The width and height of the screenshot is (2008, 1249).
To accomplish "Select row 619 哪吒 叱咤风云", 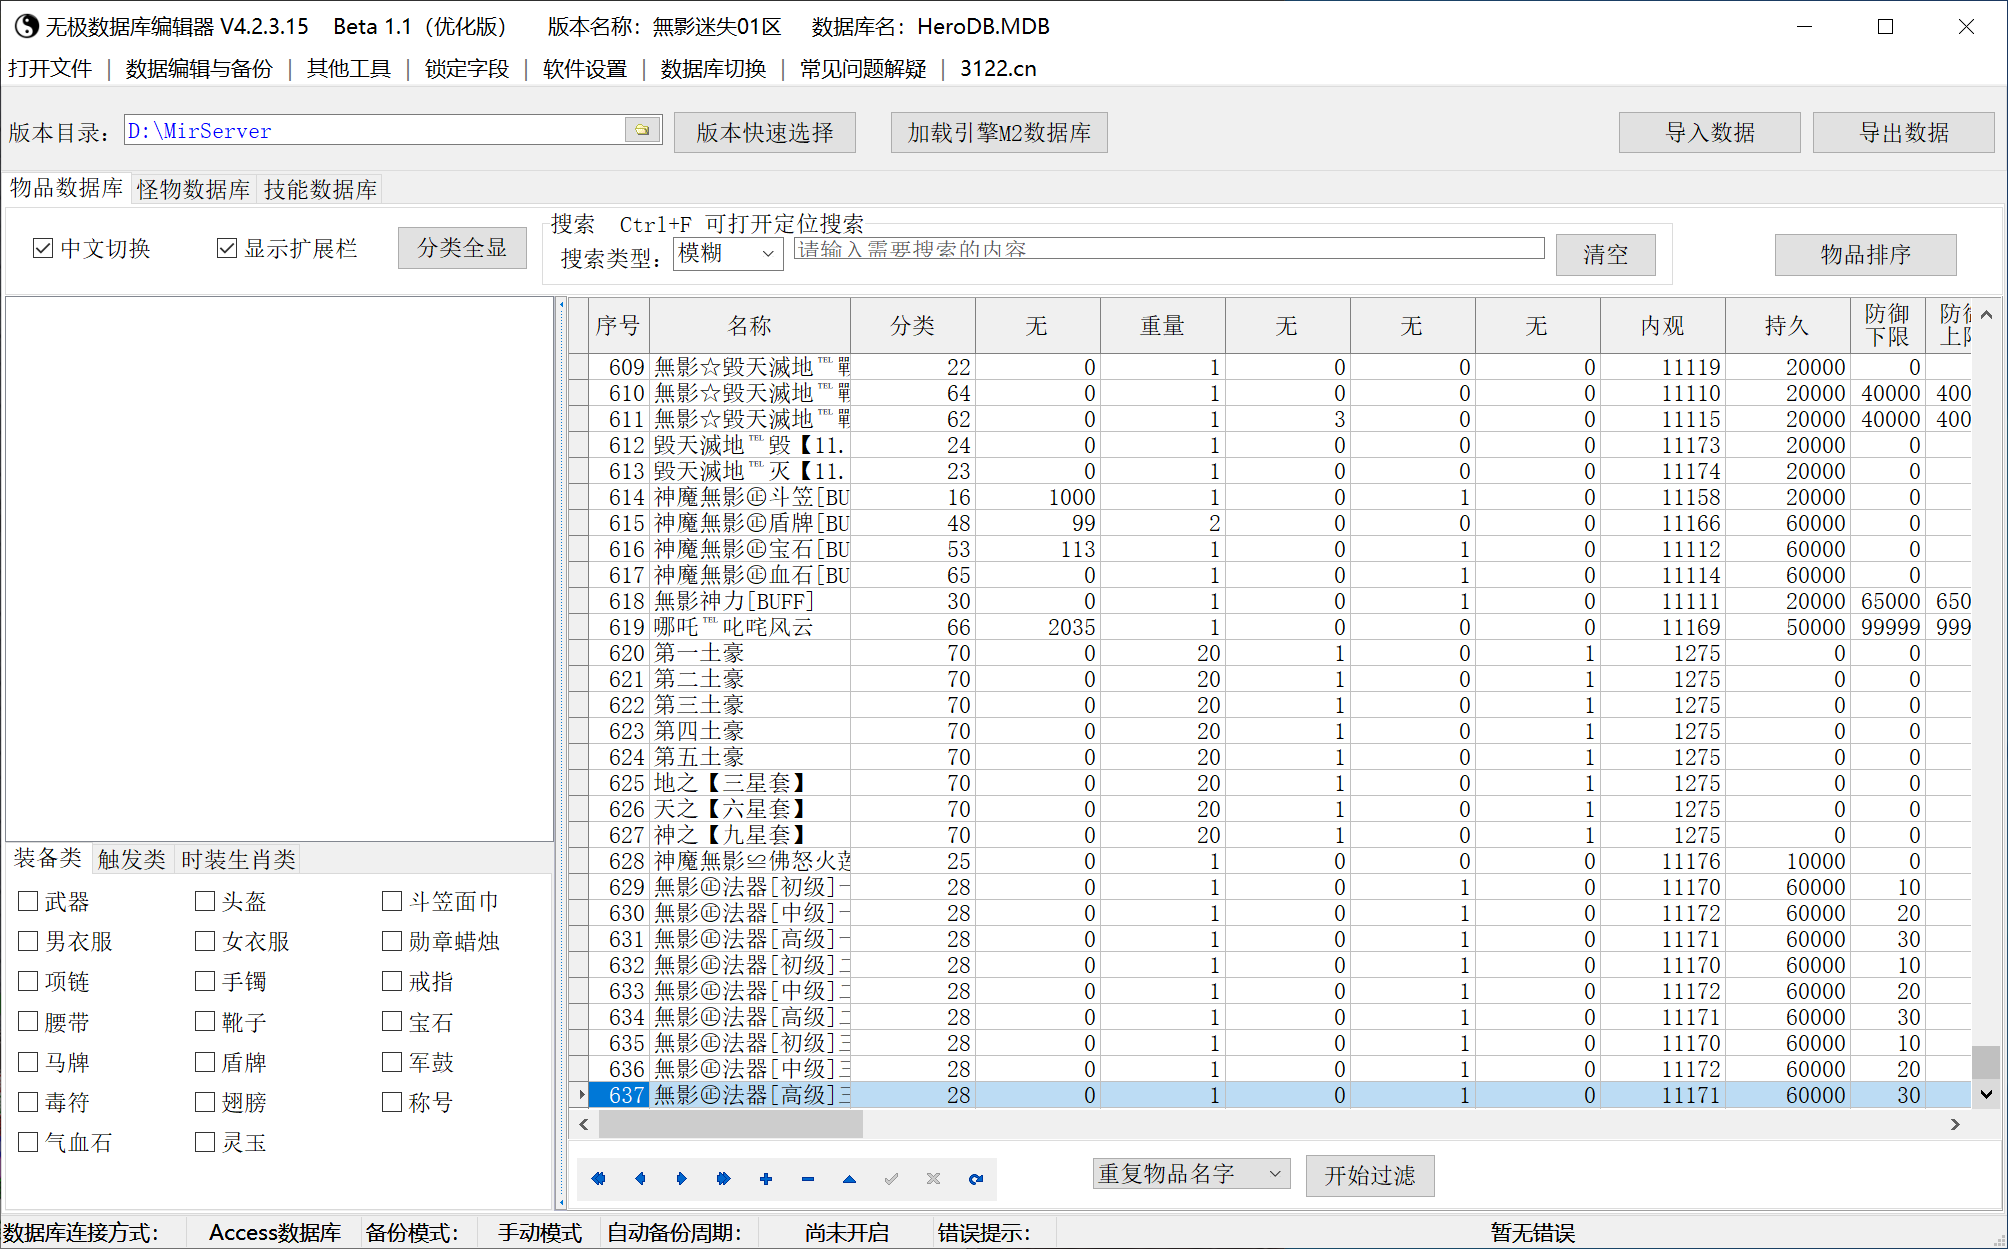I will click(1270, 627).
